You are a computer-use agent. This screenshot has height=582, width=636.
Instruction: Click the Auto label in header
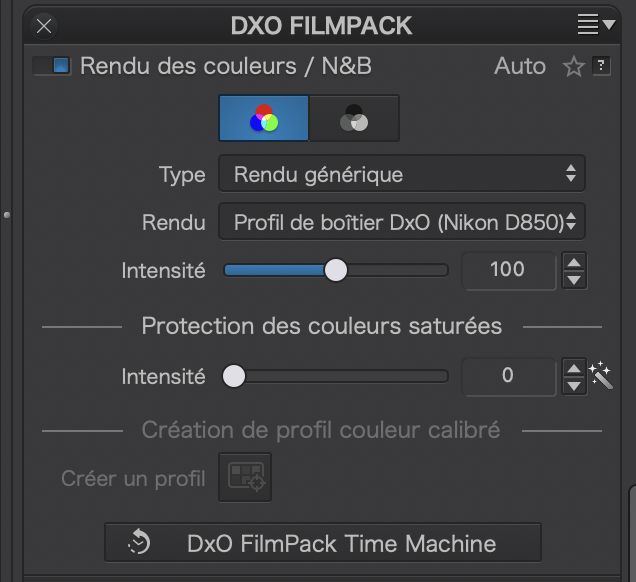520,66
